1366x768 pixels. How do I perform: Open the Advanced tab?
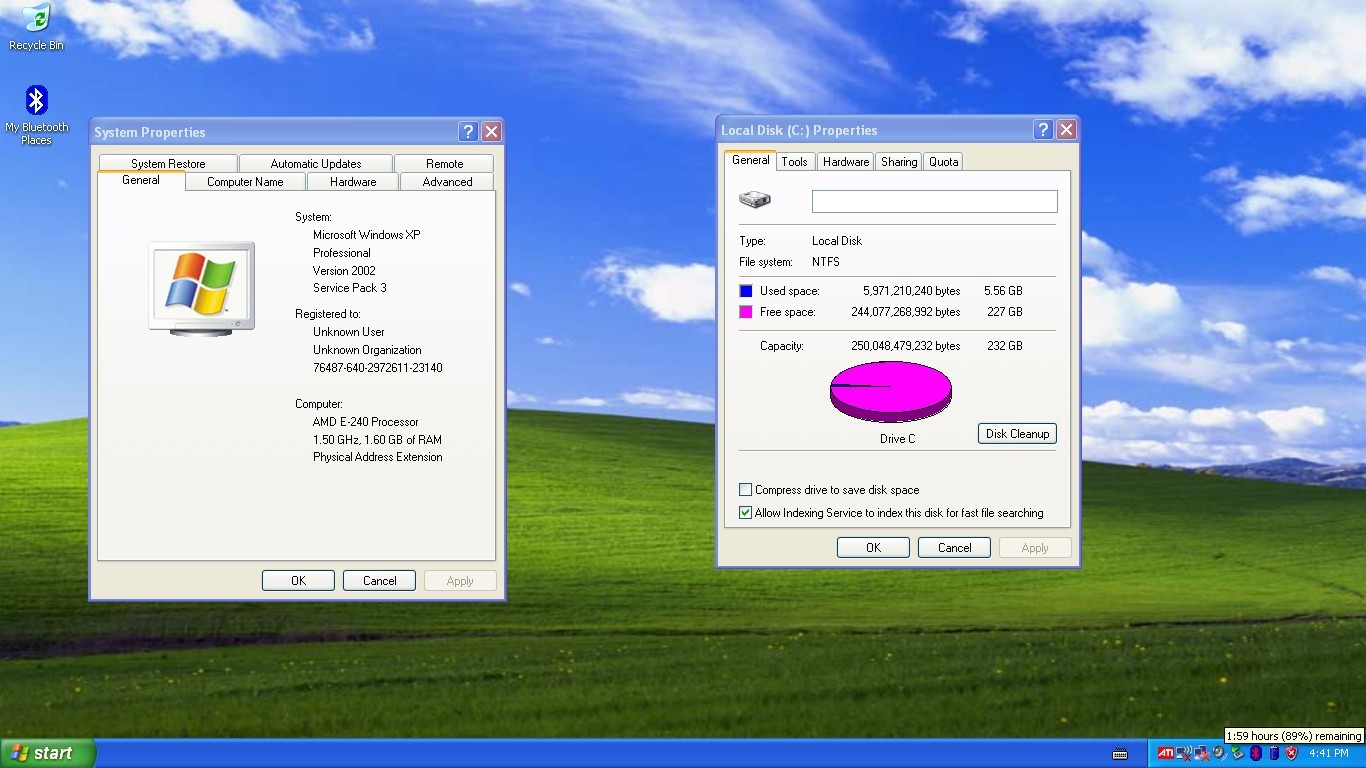tap(447, 182)
